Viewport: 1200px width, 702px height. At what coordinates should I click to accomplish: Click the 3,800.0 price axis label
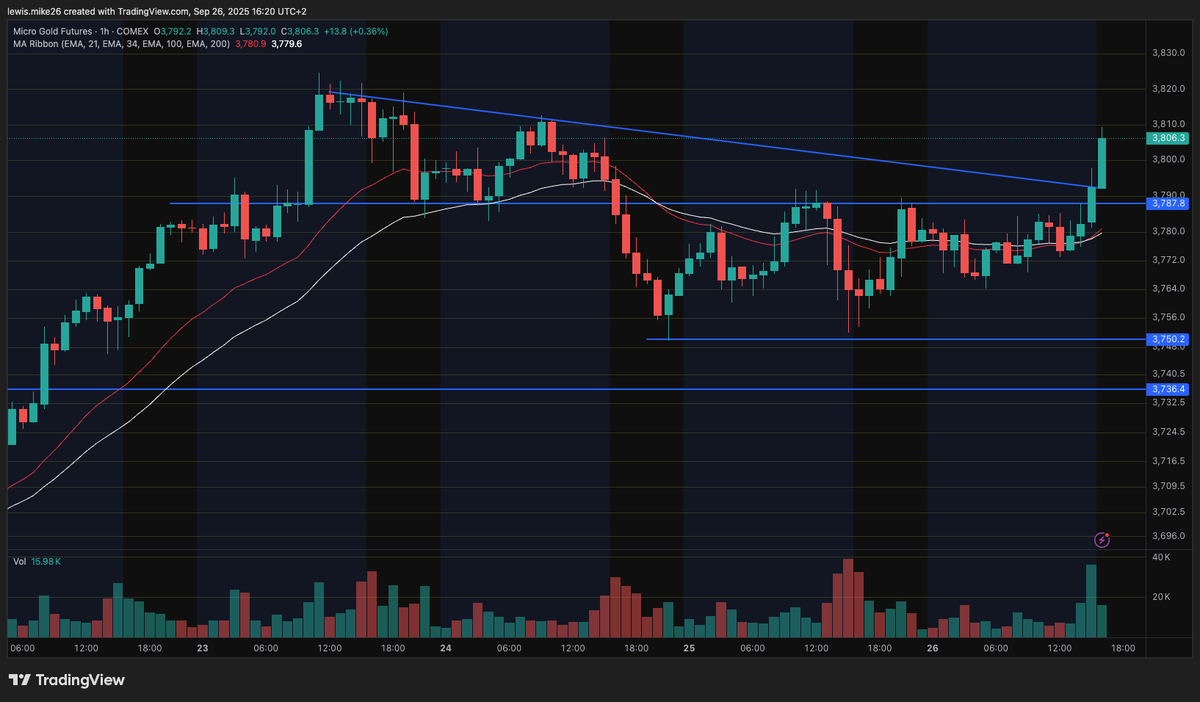pyautogui.click(x=1168, y=160)
